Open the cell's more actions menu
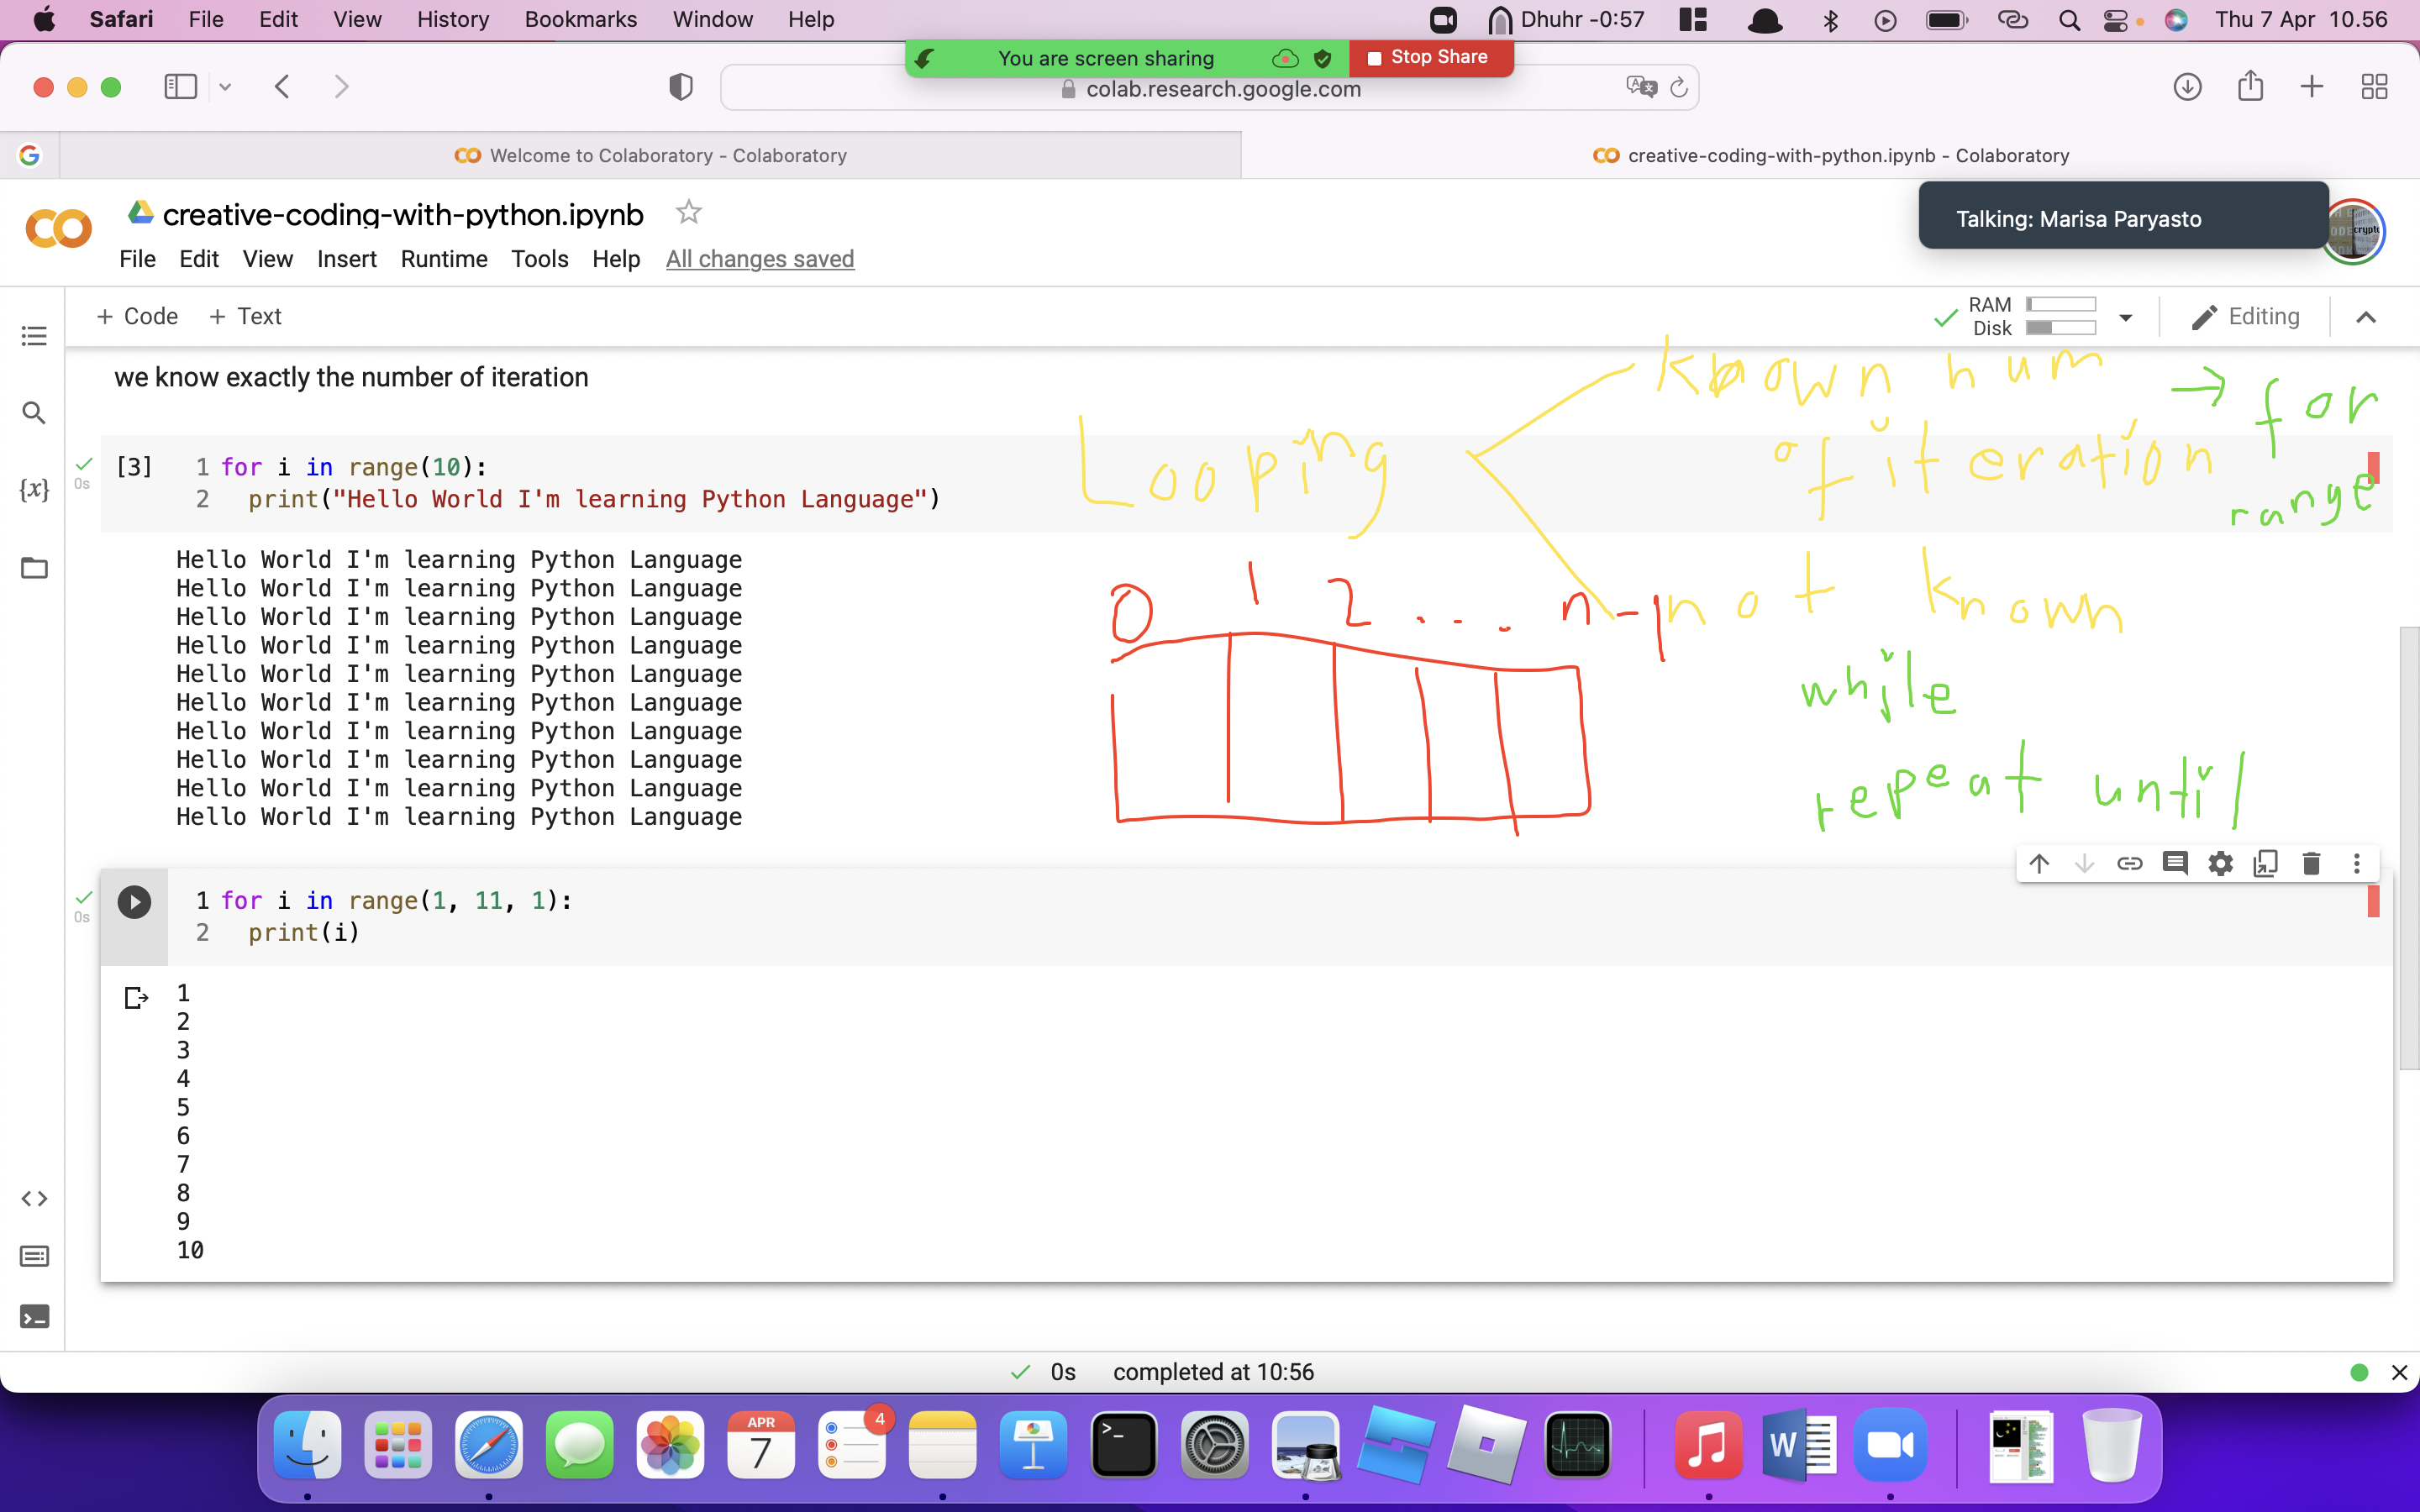Image resolution: width=2420 pixels, height=1512 pixels. coord(2357,863)
